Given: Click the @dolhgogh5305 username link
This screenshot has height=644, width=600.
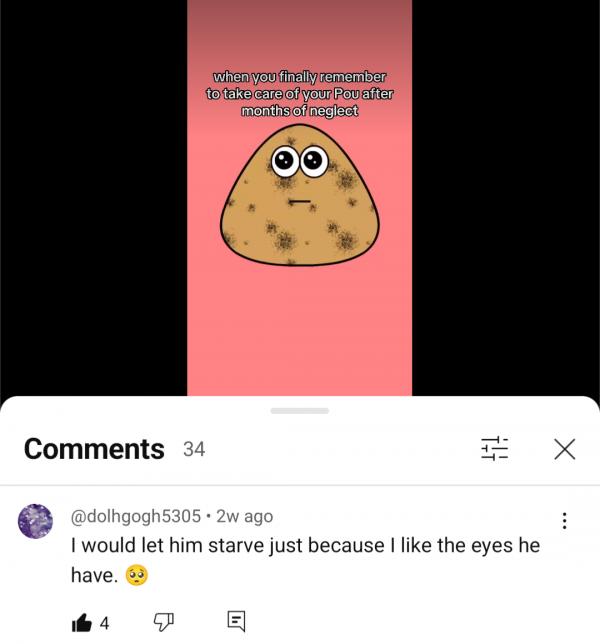Looking at the screenshot, I should click(x=133, y=517).
